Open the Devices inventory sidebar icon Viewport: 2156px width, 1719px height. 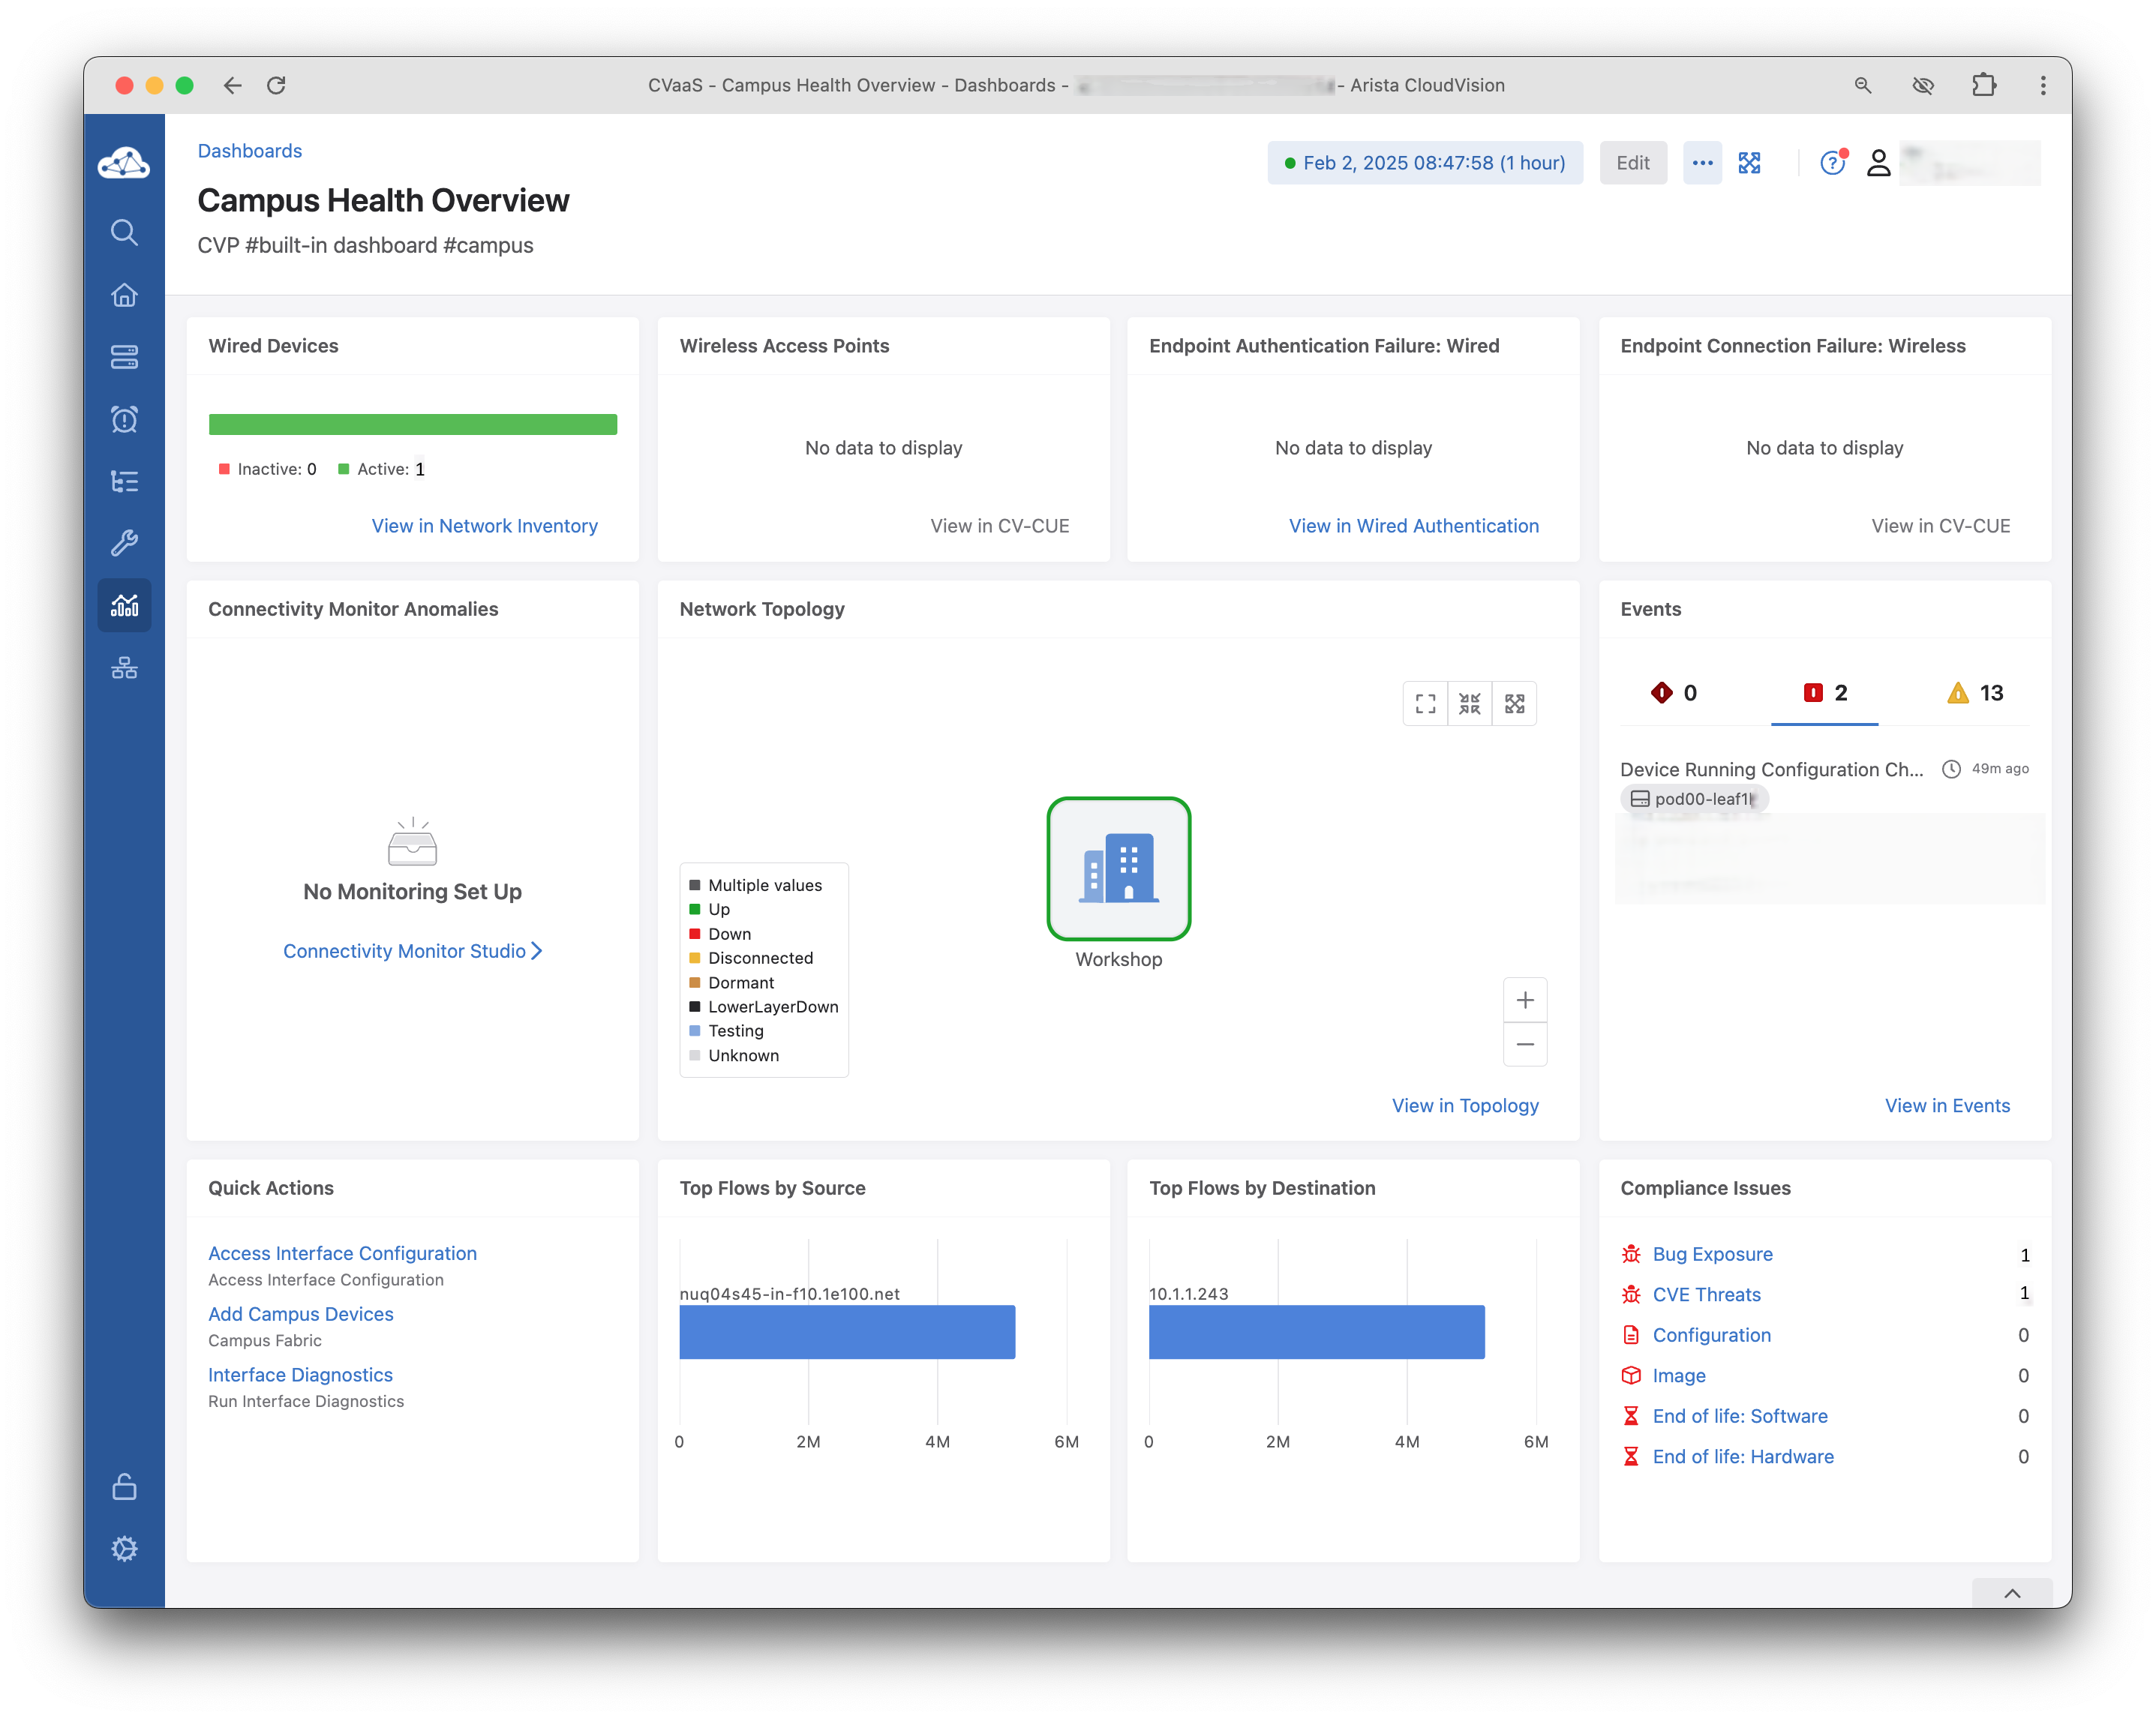coord(124,357)
